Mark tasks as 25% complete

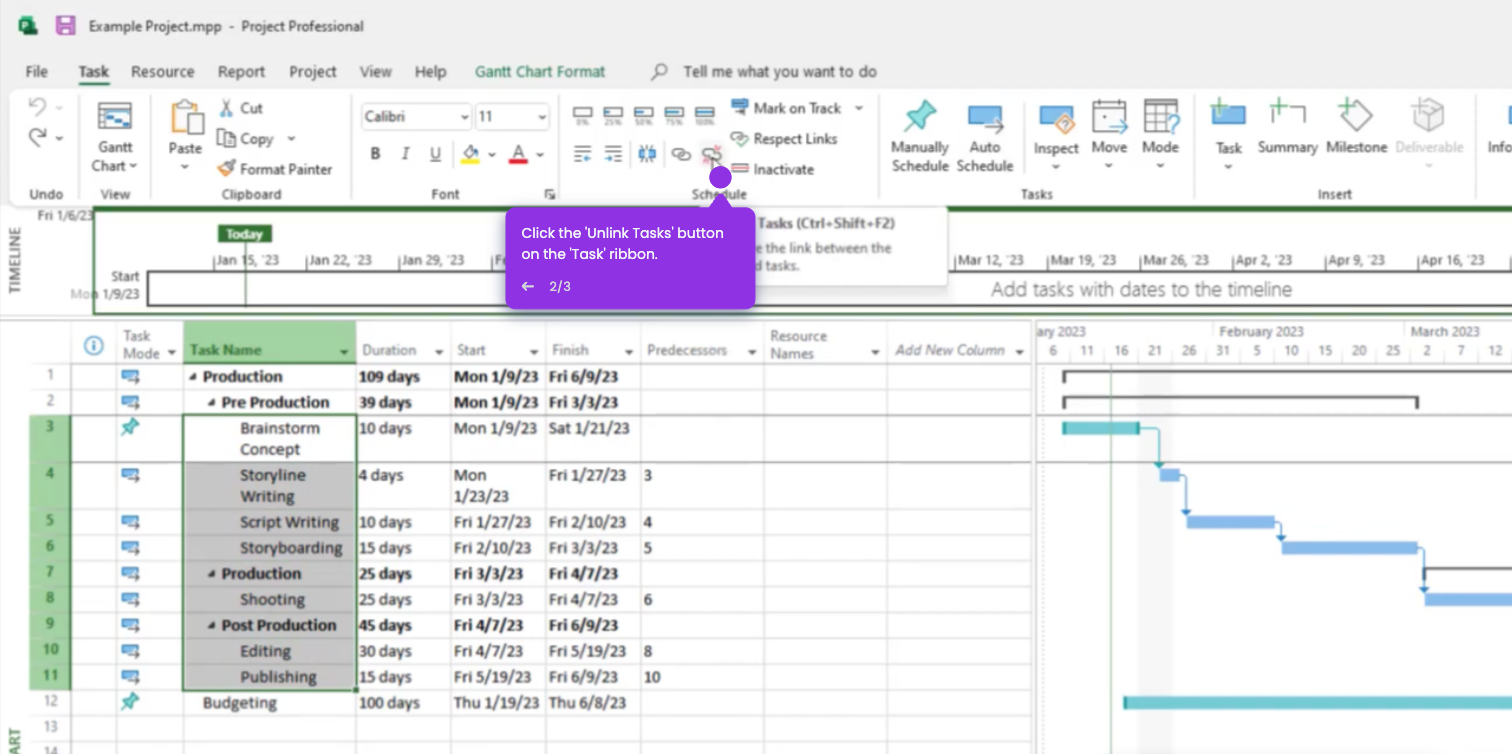614,115
